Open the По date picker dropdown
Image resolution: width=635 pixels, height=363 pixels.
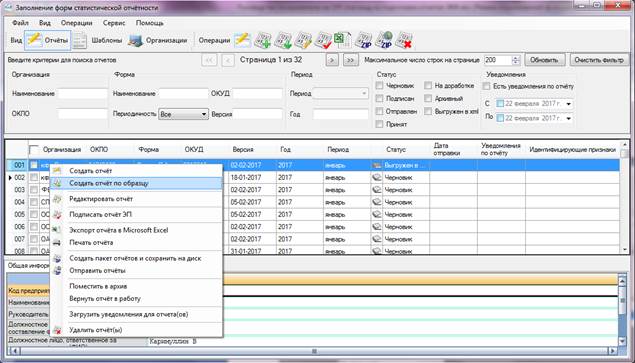coord(568,118)
